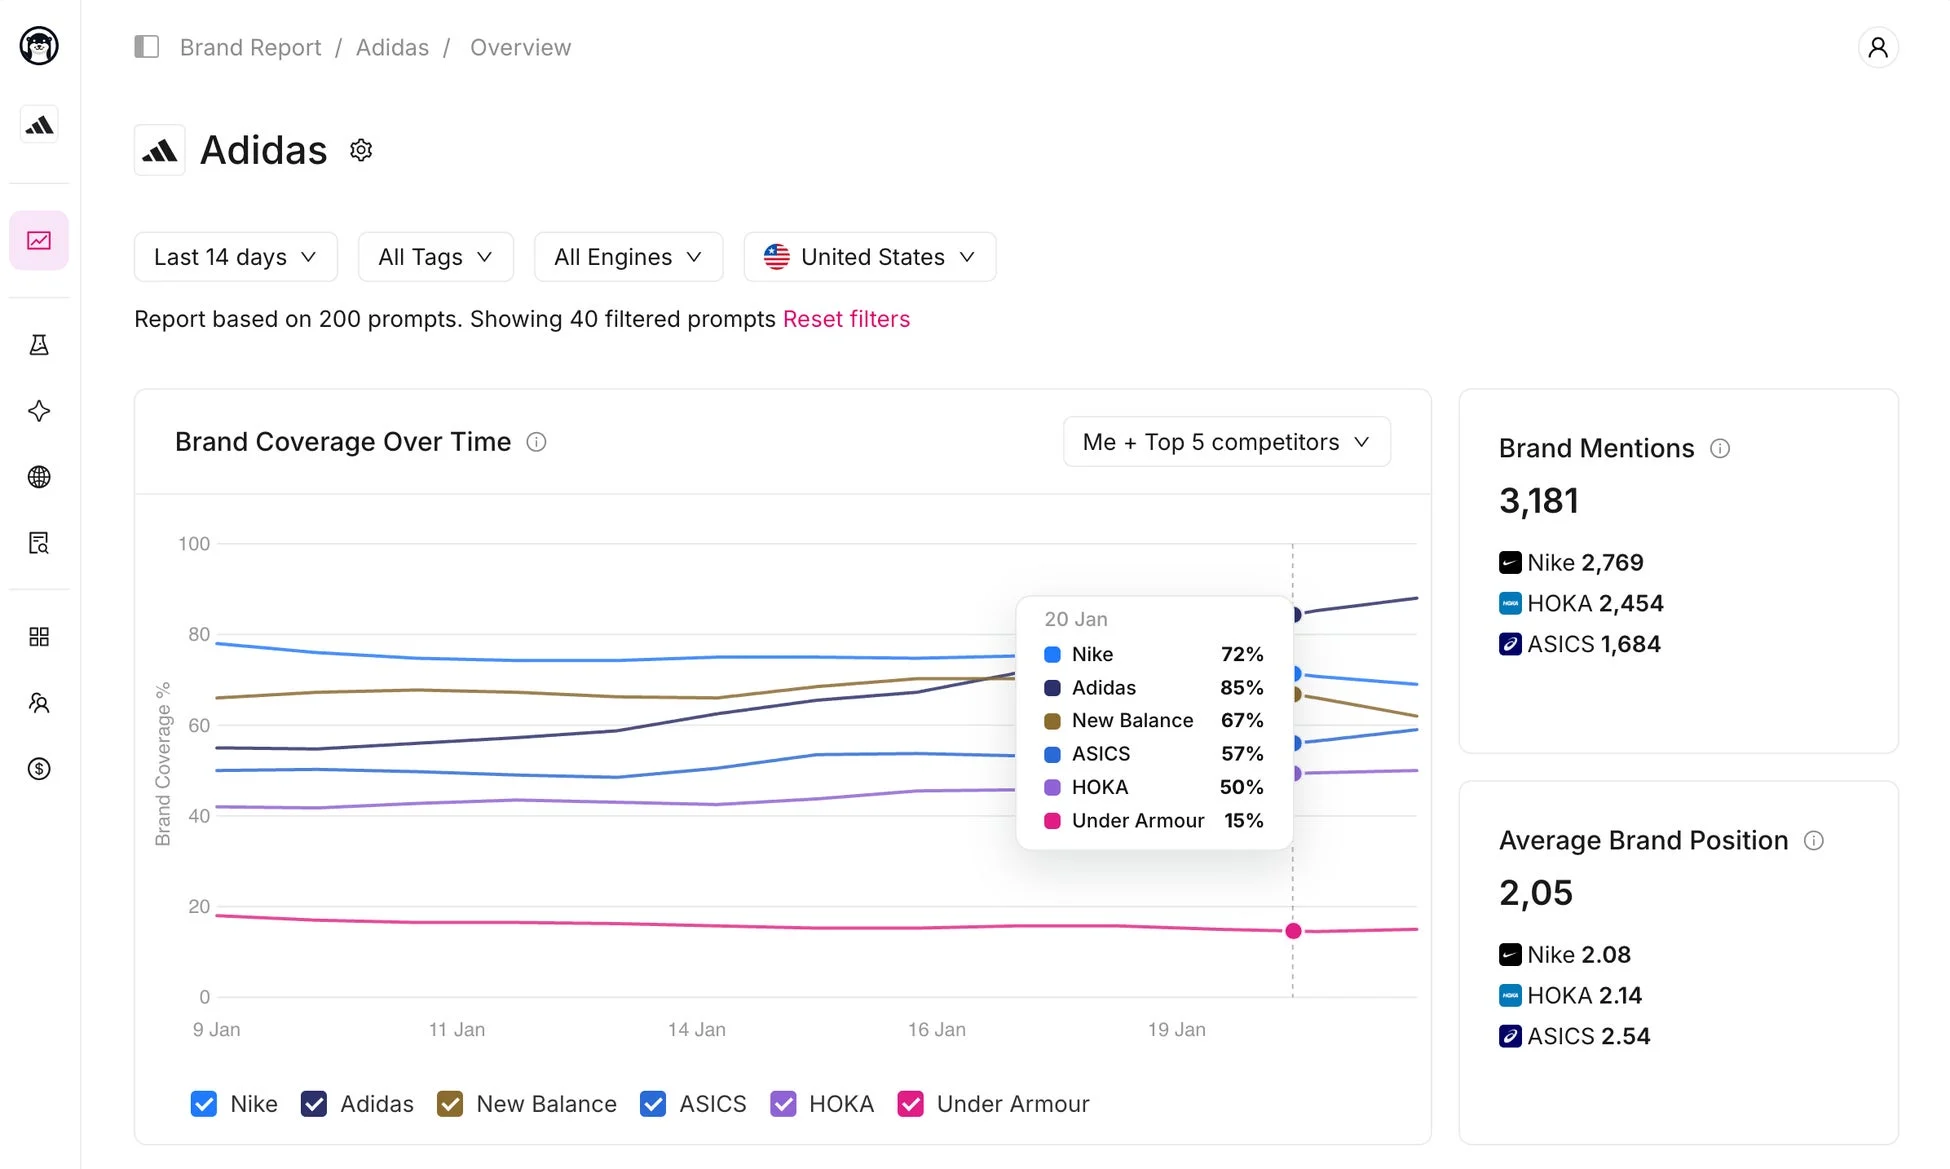This screenshot has width=1950, height=1169.
Task: Open the grid dashboard sidebar icon
Action: tap(39, 637)
